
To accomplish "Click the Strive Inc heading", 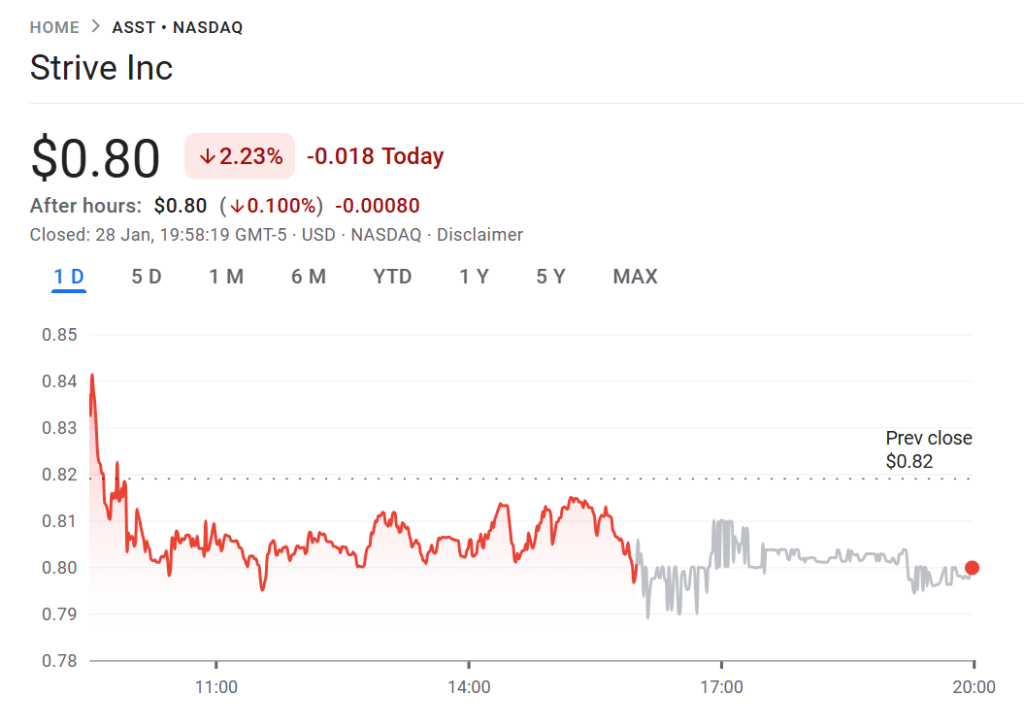I will (x=101, y=68).
